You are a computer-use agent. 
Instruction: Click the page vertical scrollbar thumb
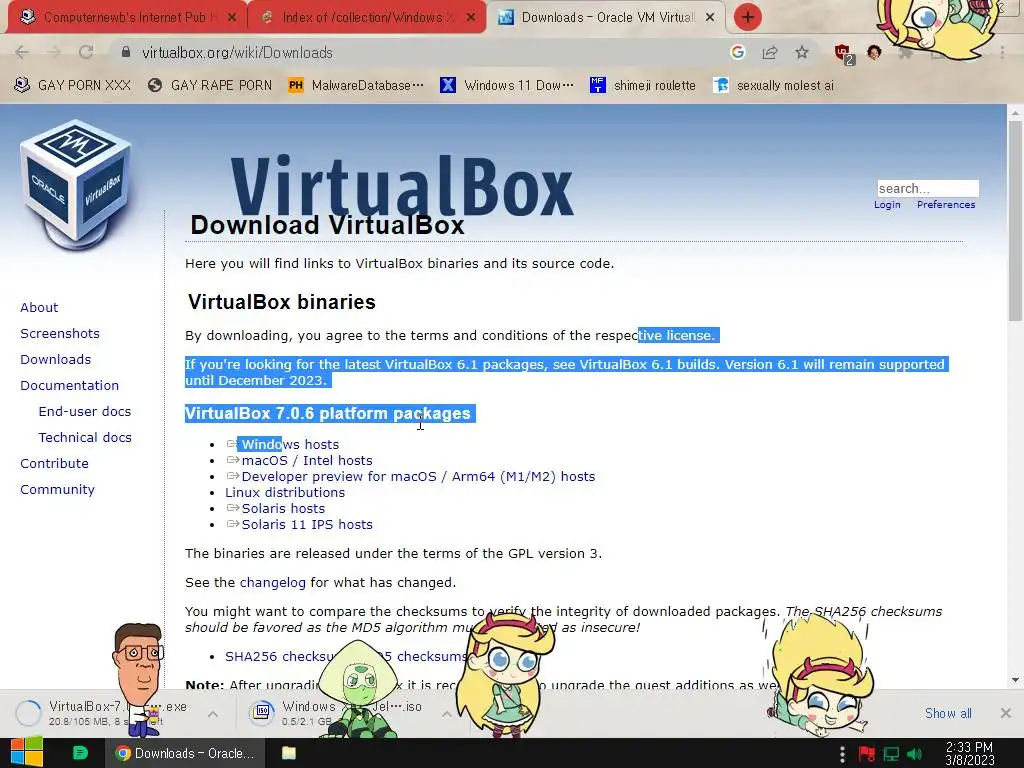tap(1015, 221)
